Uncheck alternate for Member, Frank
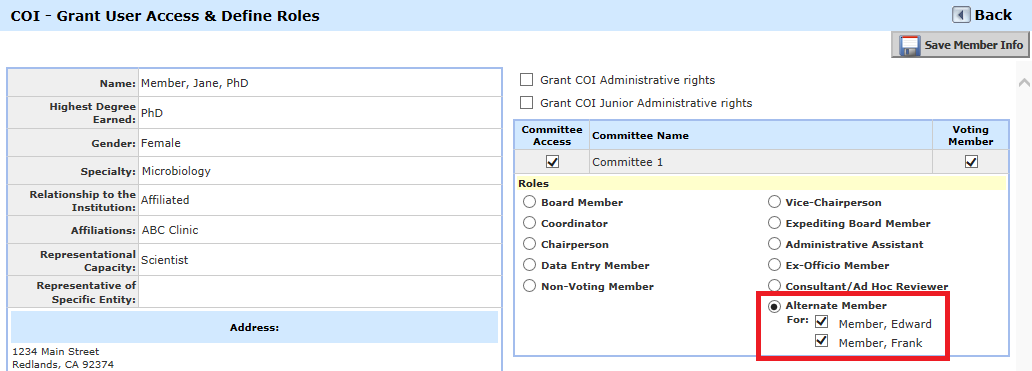1032x371 pixels. [x=821, y=341]
